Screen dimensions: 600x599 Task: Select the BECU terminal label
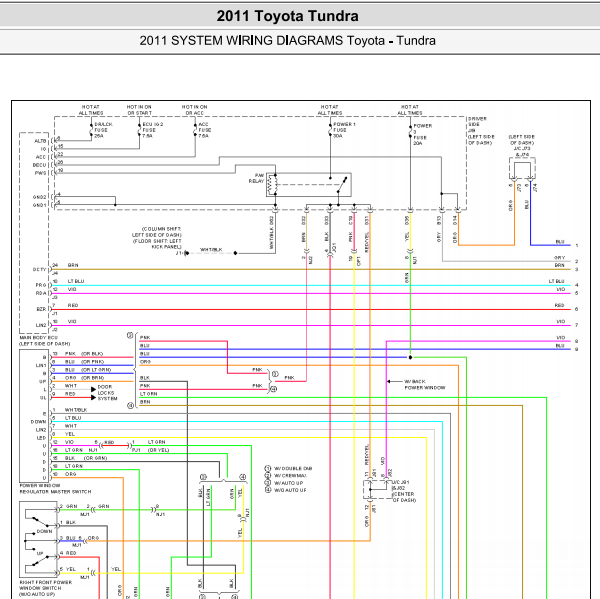tap(39, 165)
